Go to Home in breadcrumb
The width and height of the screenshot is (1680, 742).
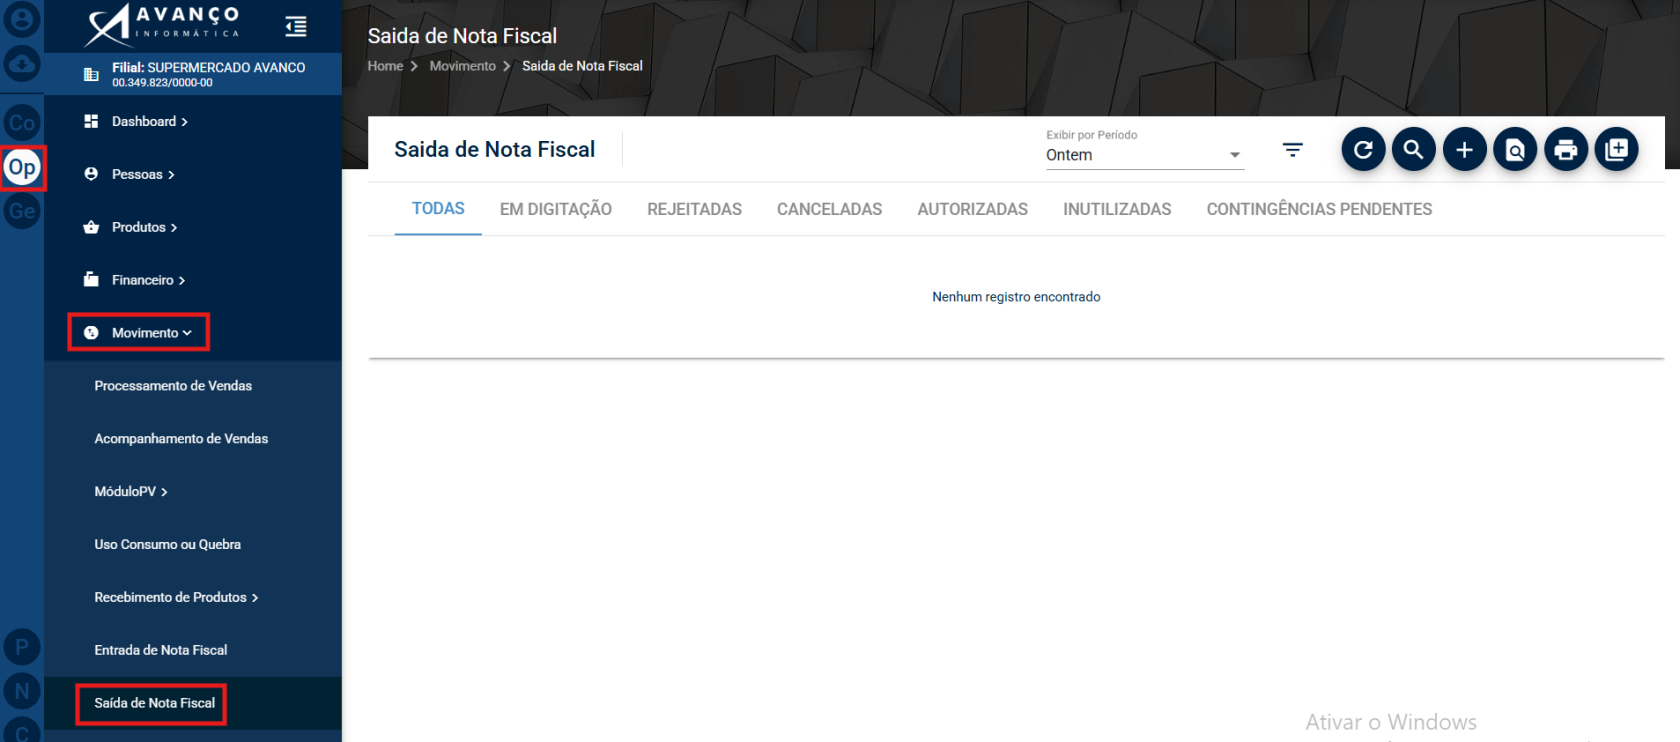(385, 66)
